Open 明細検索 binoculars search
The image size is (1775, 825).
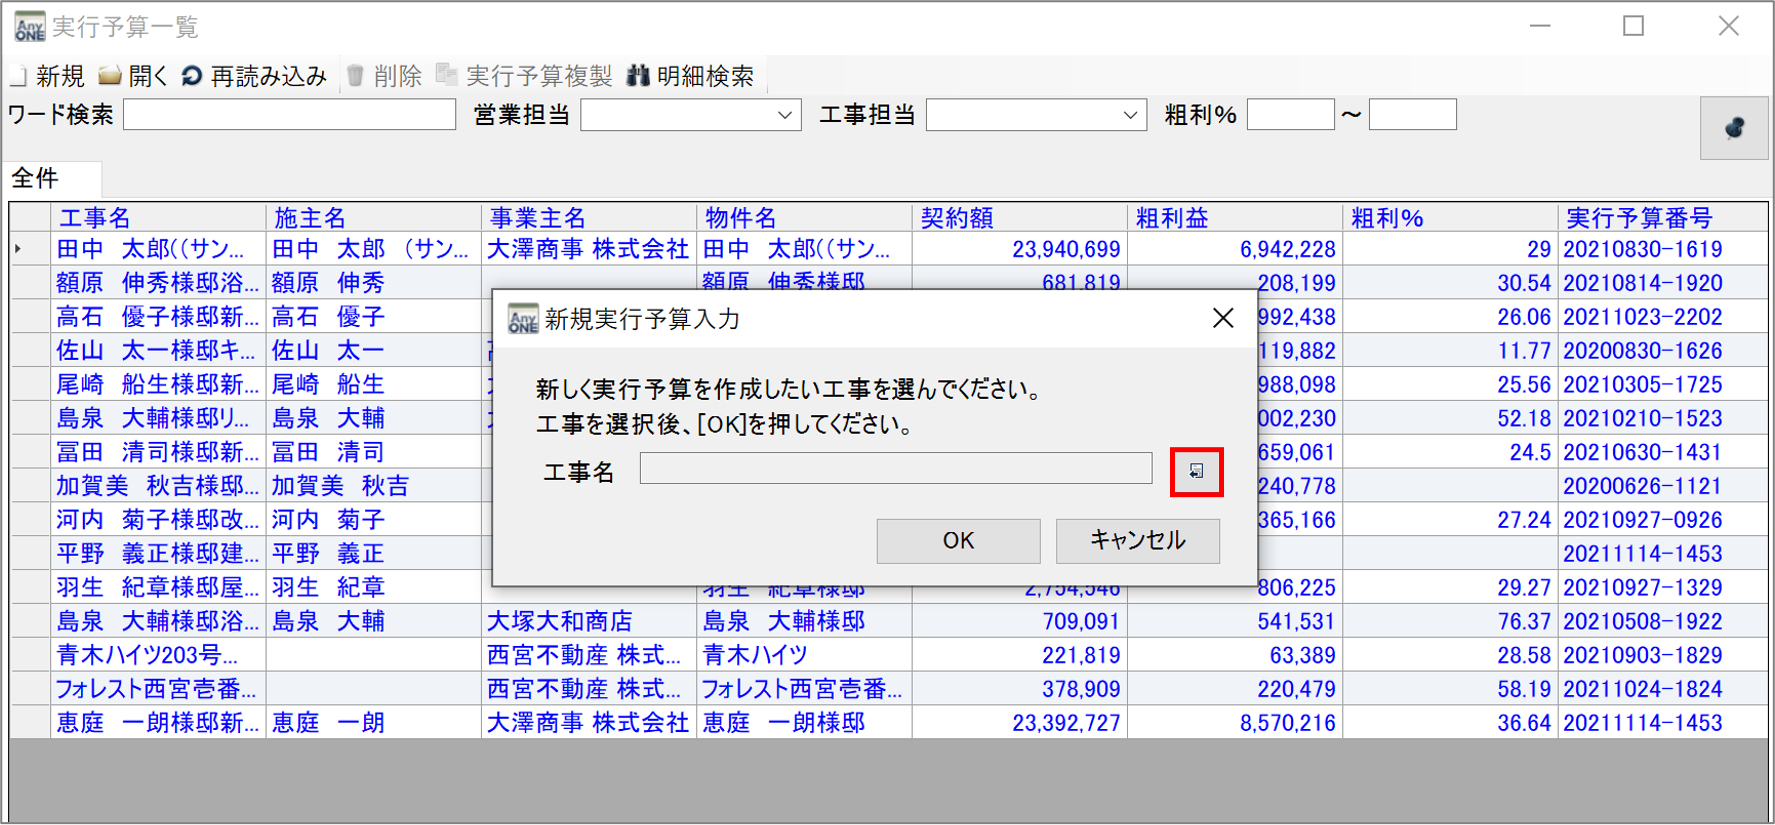pyautogui.click(x=638, y=76)
